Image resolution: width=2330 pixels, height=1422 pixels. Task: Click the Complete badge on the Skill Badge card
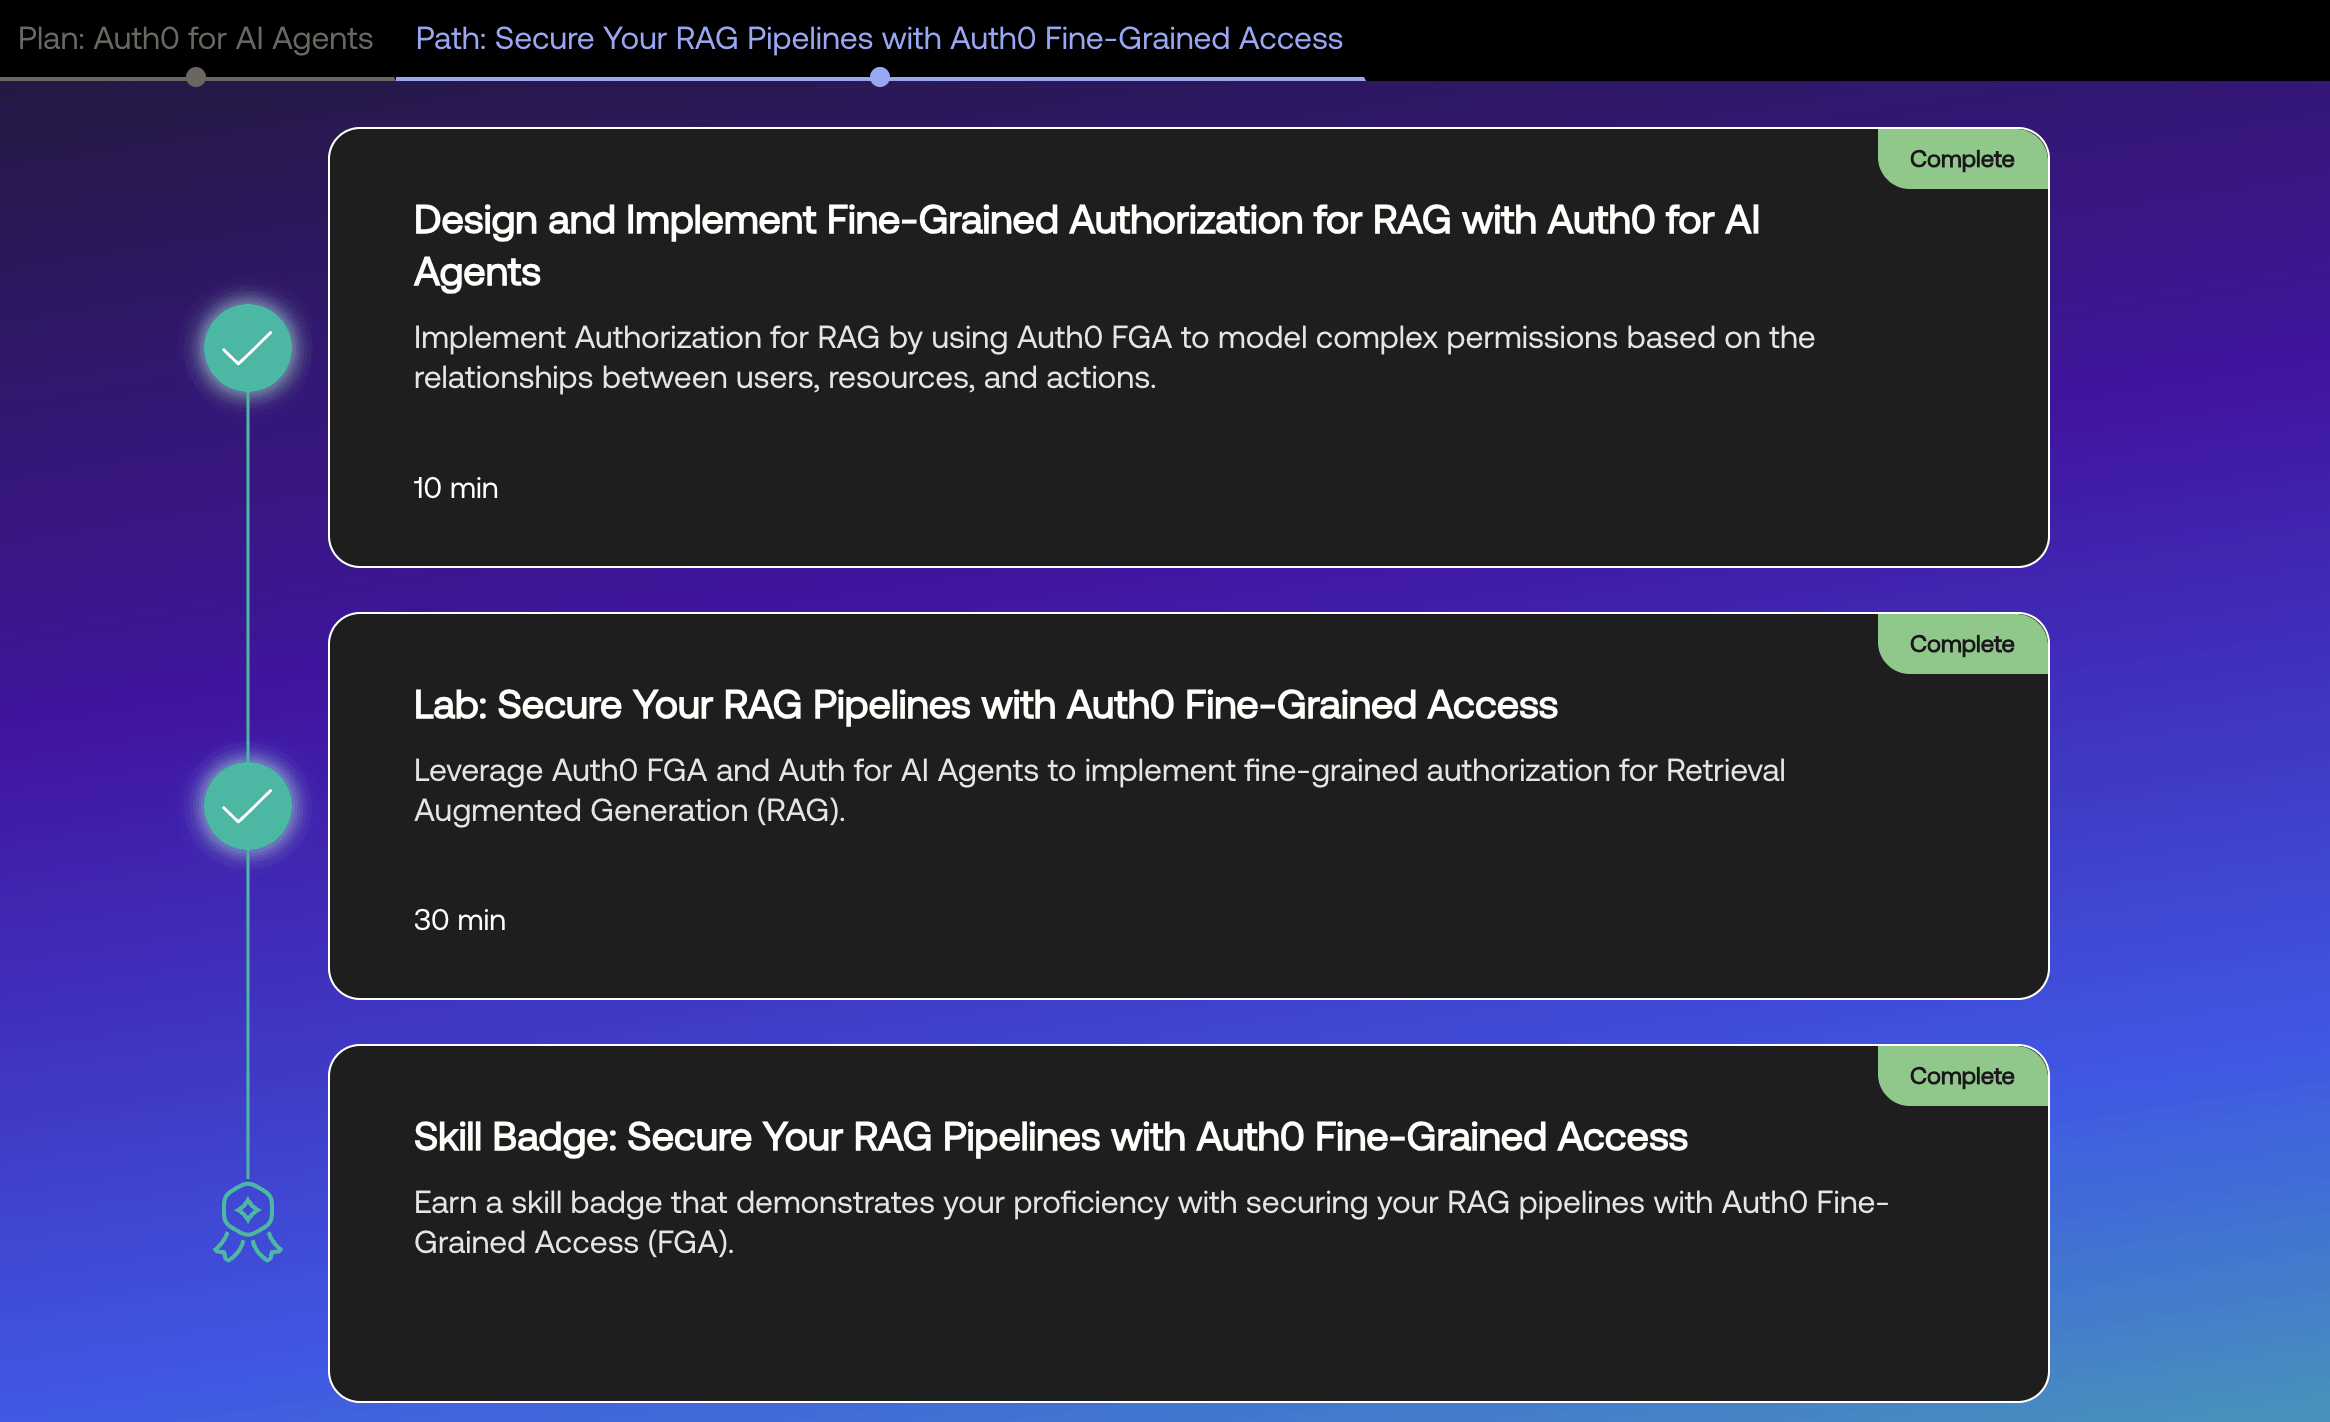(x=1962, y=1076)
